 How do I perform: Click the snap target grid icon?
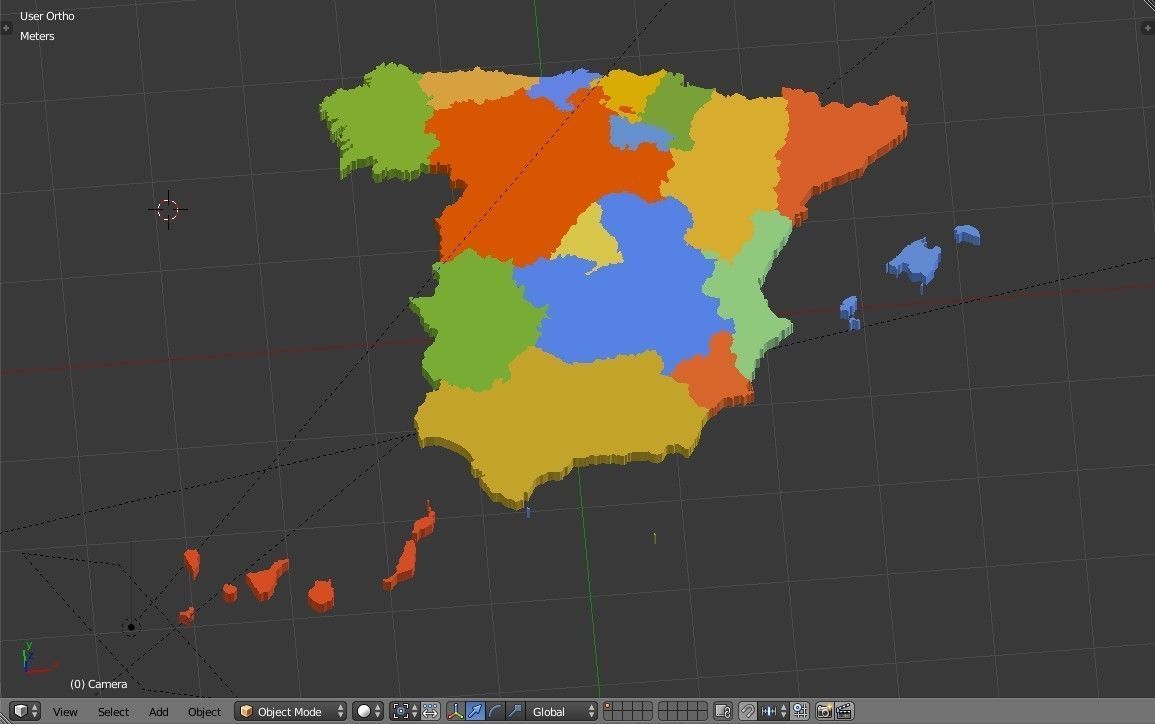(799, 711)
